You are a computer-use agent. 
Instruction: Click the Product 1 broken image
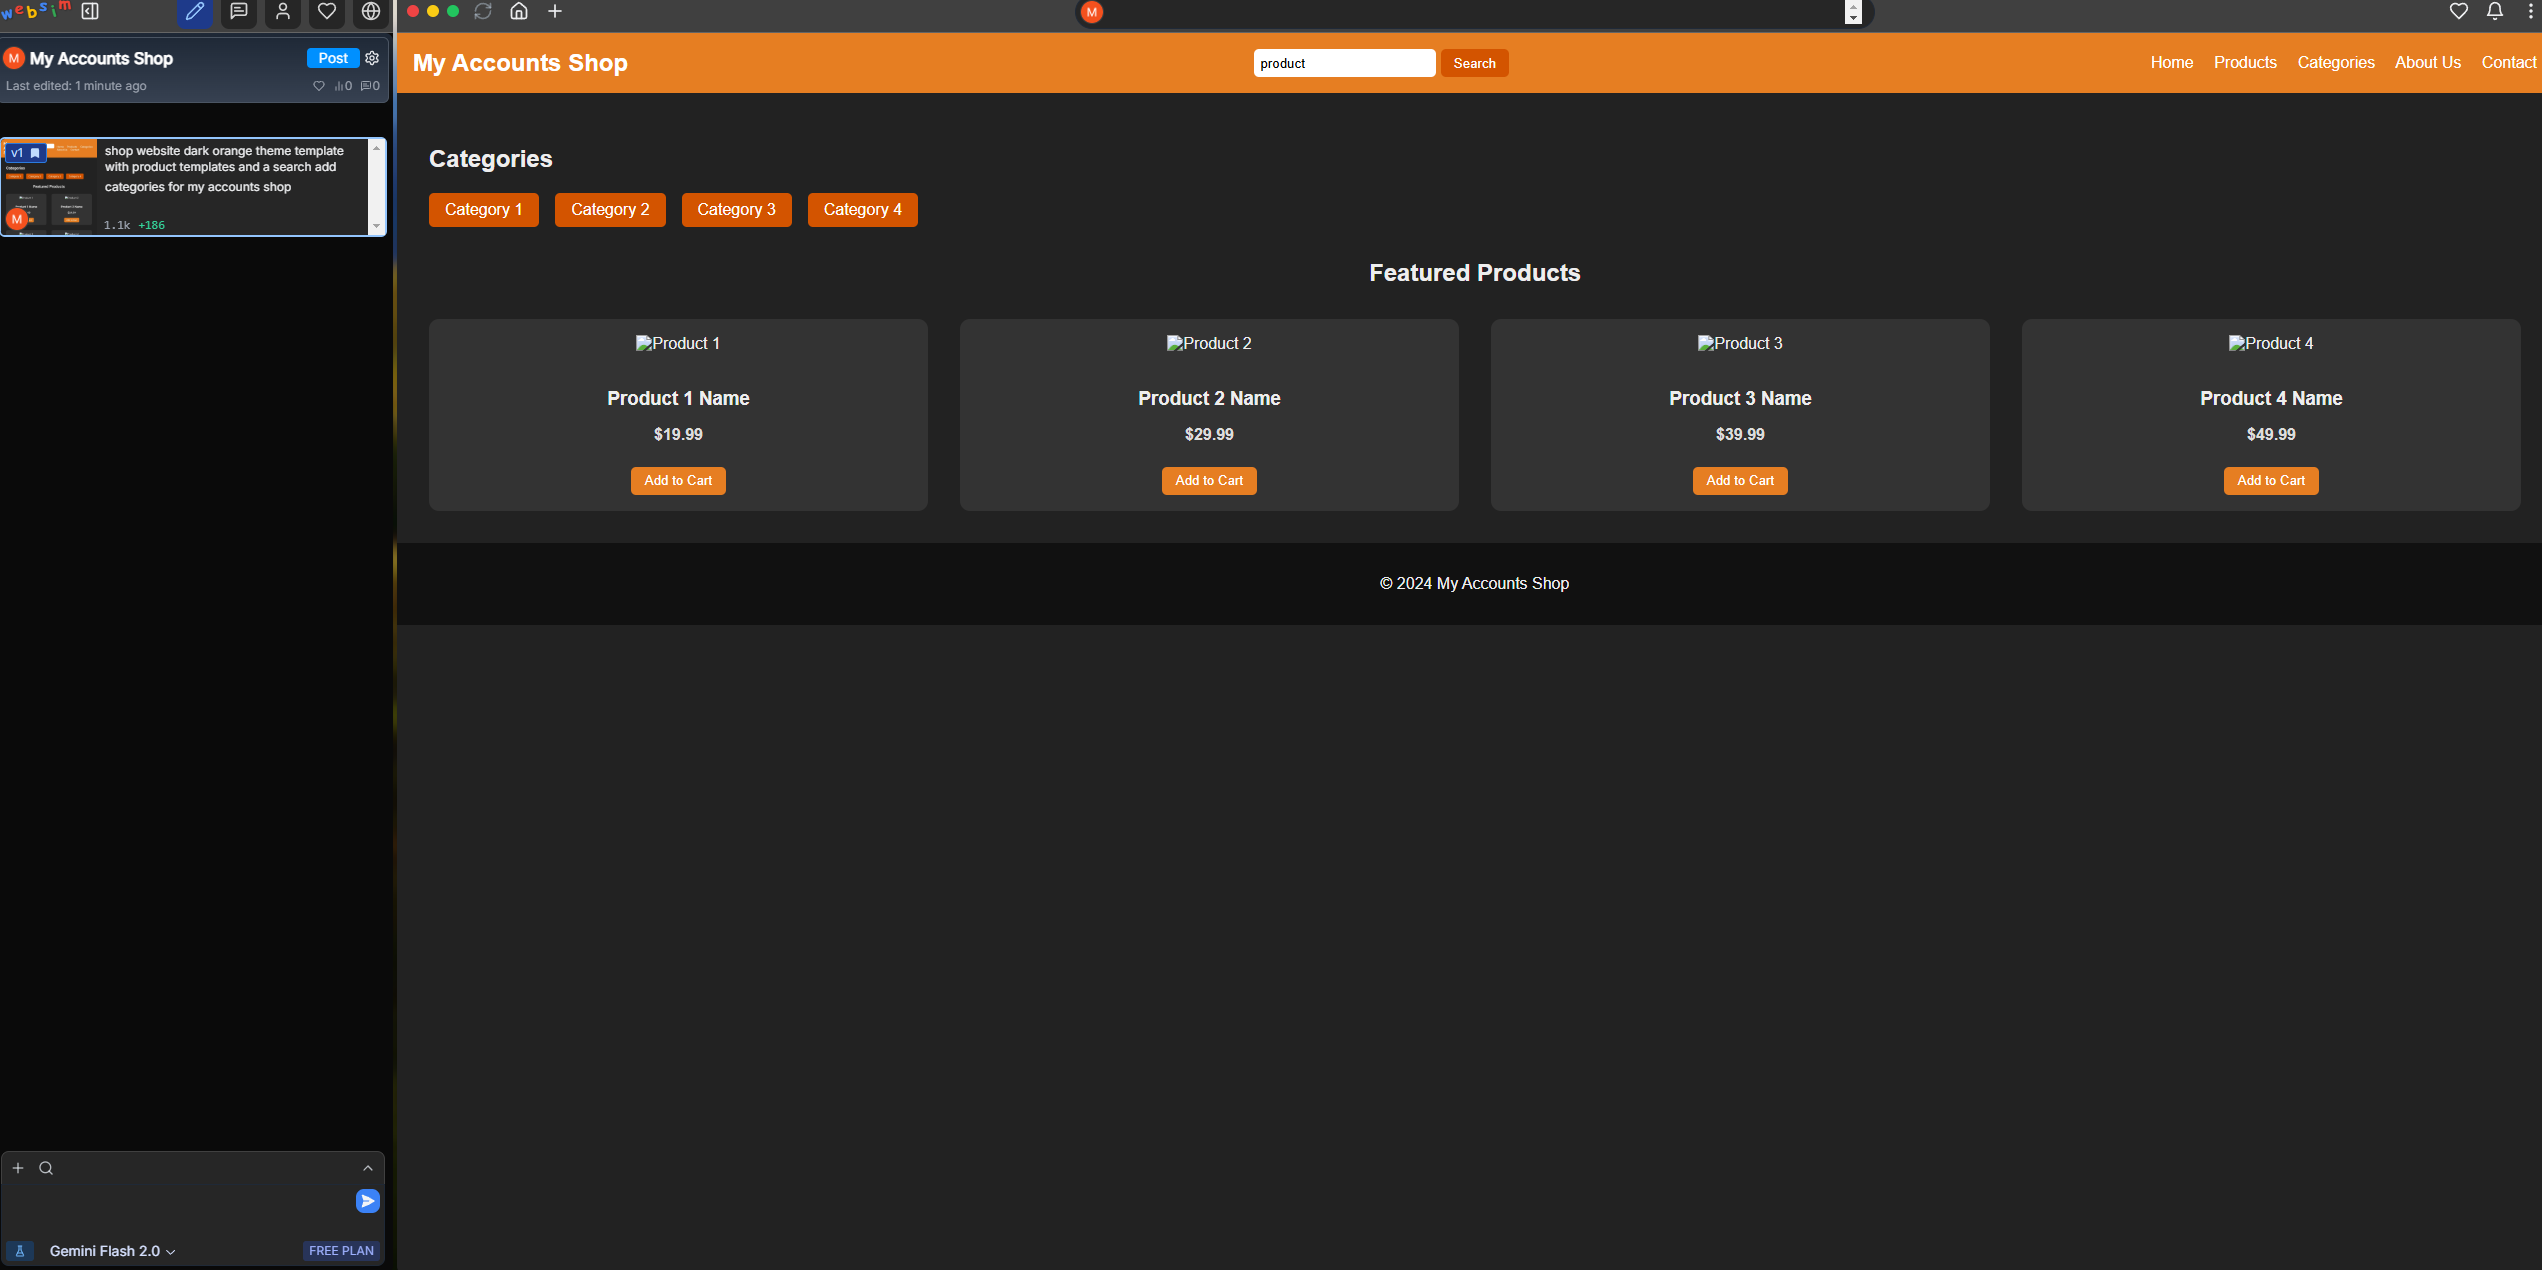678,343
